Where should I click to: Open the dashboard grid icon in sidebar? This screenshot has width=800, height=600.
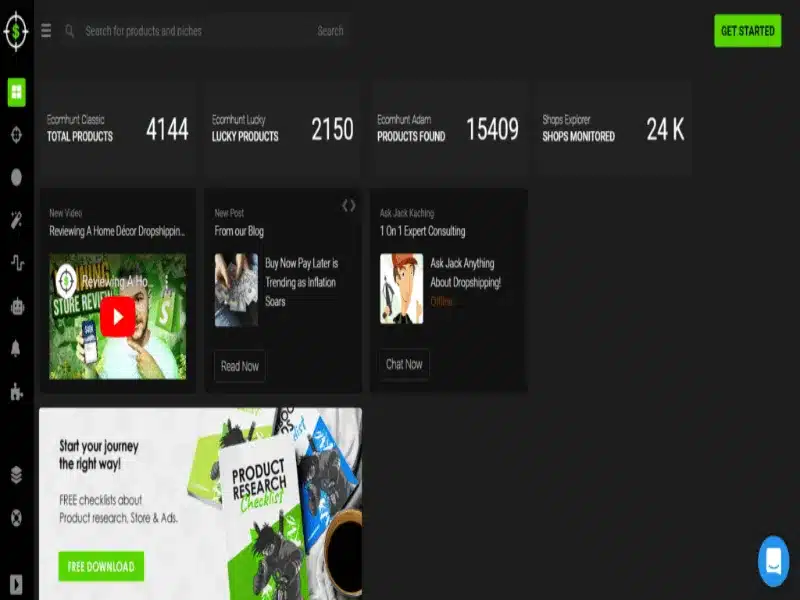pyautogui.click(x=16, y=92)
